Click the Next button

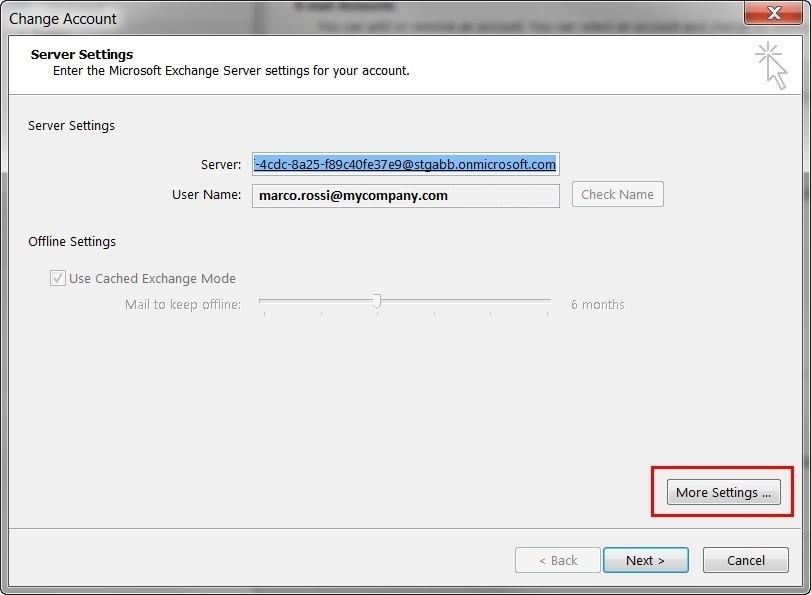[x=645, y=560]
